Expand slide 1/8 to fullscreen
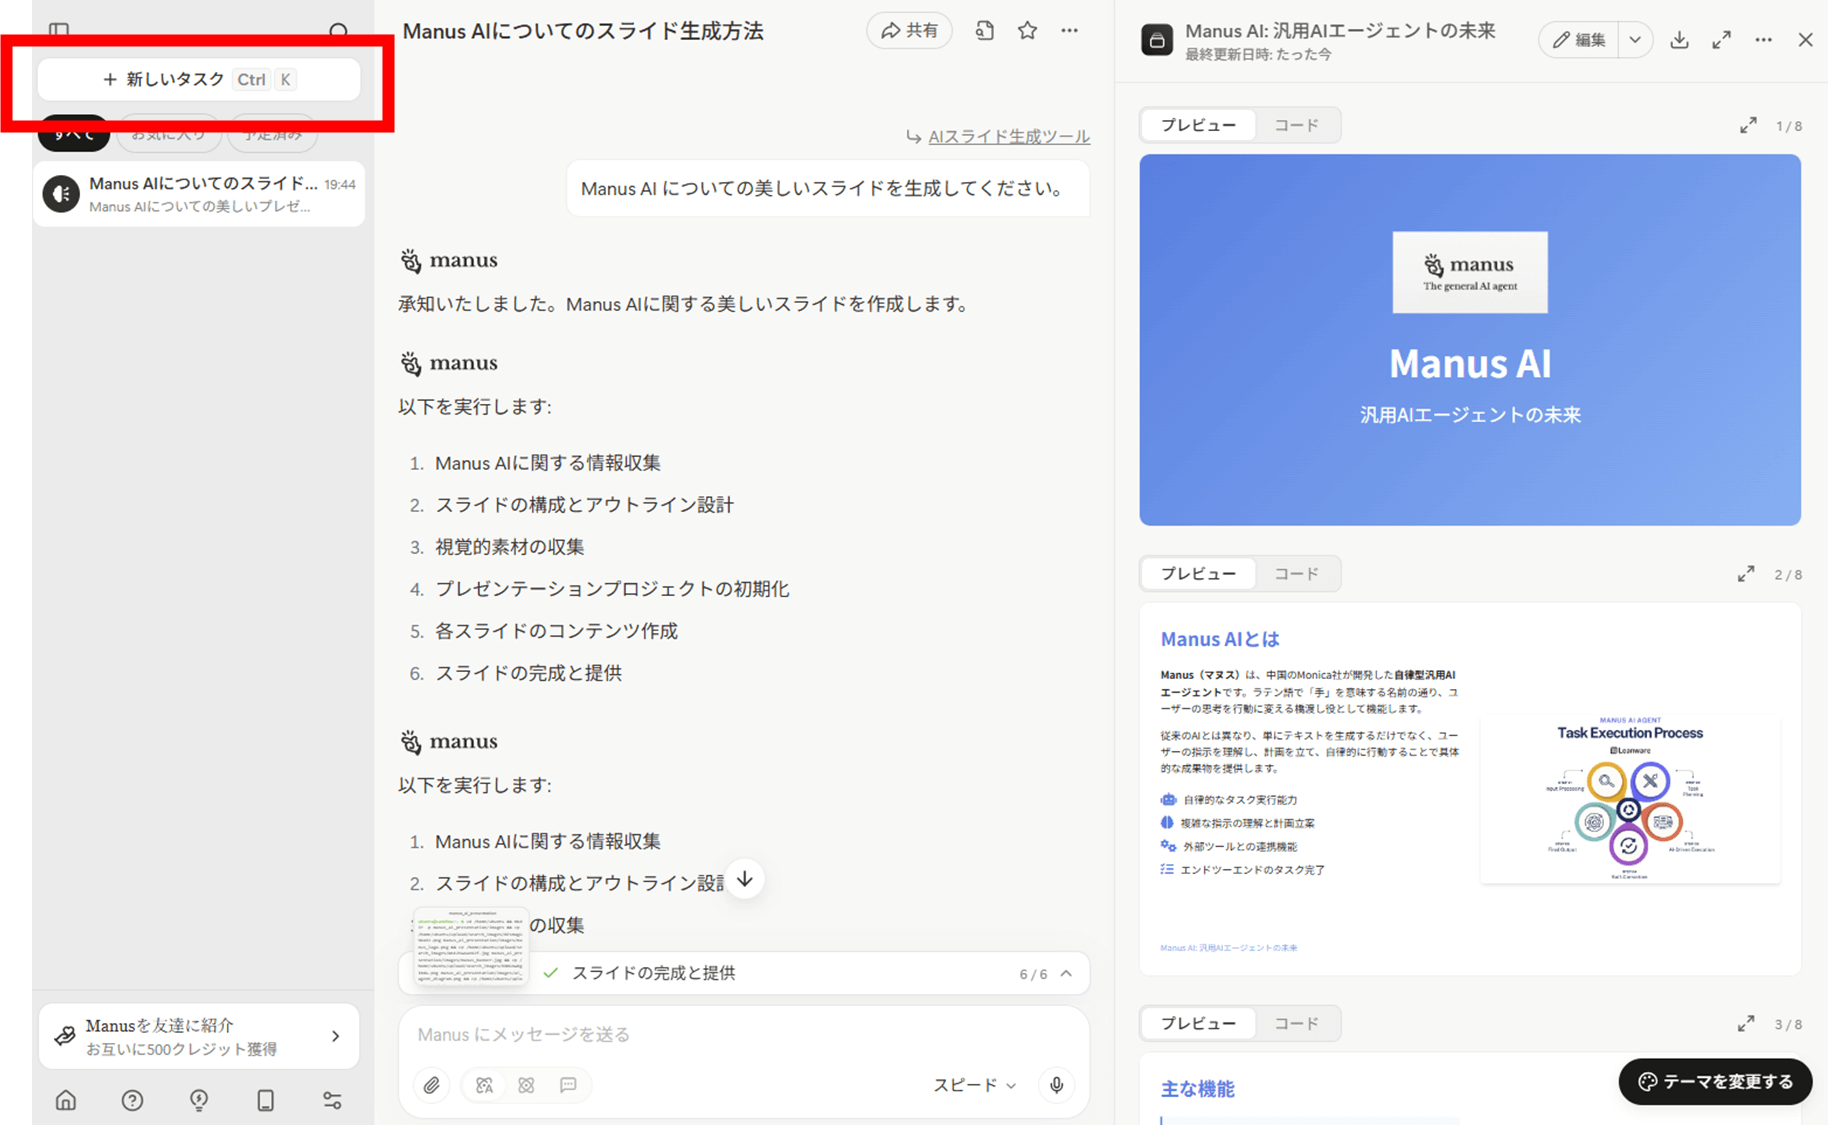The height and width of the screenshot is (1125, 1828). pos(1748,126)
